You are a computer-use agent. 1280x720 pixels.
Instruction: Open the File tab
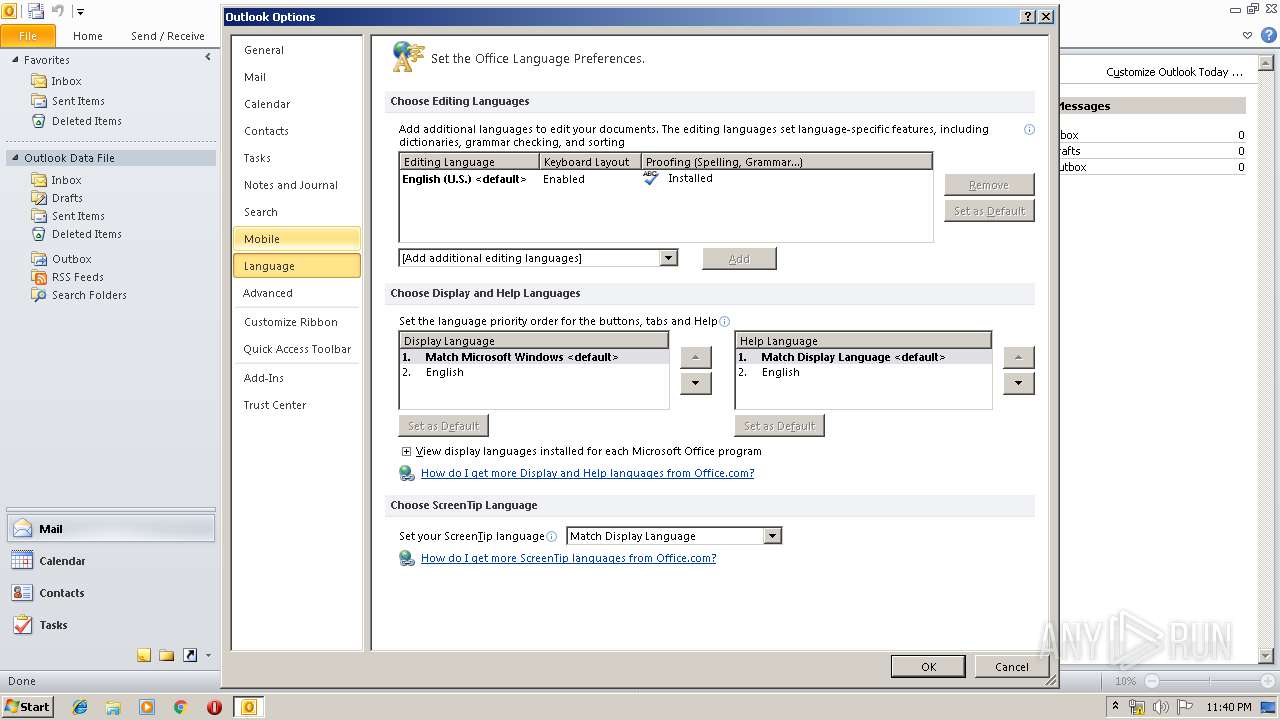(28, 35)
